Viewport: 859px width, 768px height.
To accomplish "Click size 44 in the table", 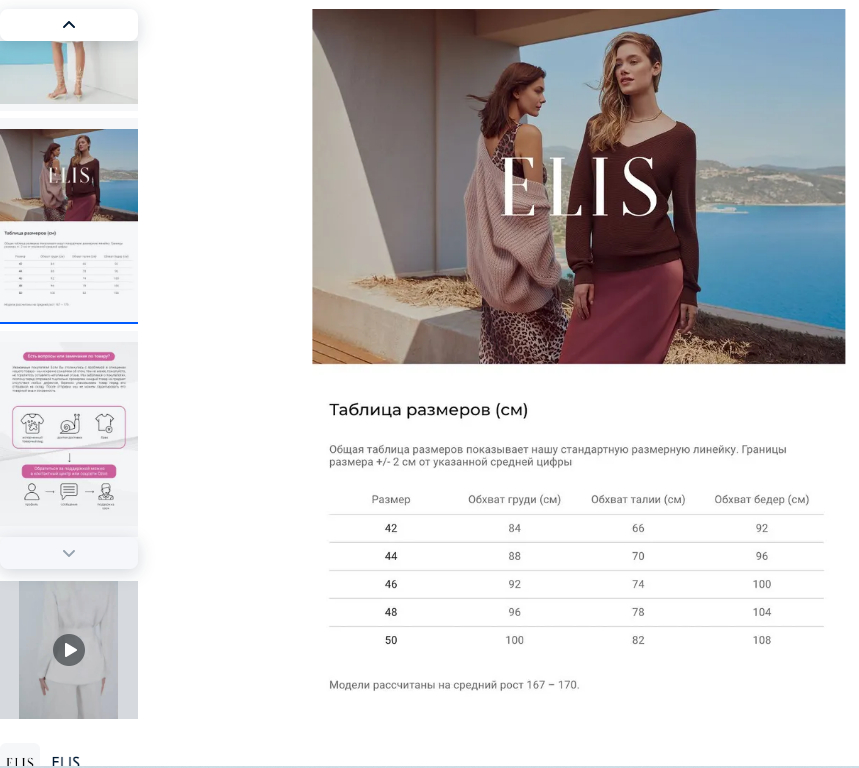I will (x=391, y=556).
